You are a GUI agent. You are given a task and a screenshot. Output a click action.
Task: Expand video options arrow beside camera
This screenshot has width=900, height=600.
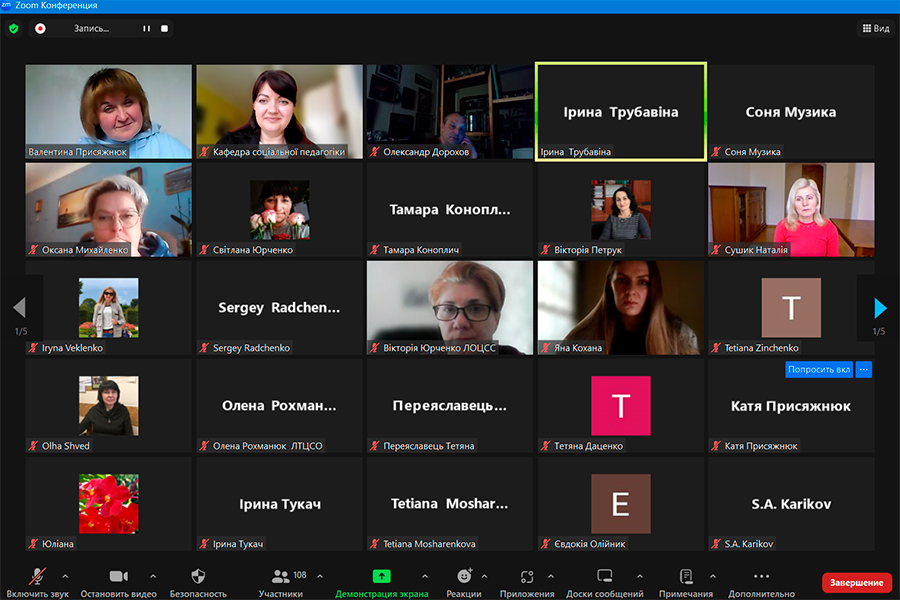tap(153, 576)
